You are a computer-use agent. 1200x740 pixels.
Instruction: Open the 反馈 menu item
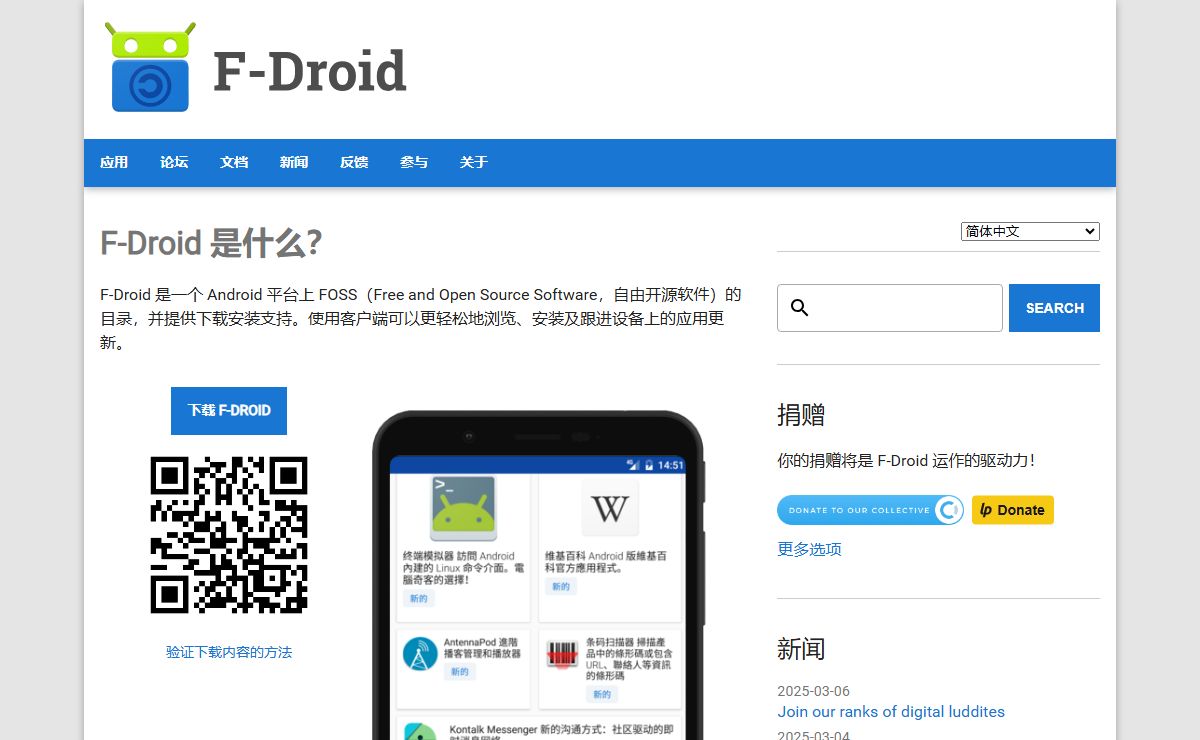point(354,162)
